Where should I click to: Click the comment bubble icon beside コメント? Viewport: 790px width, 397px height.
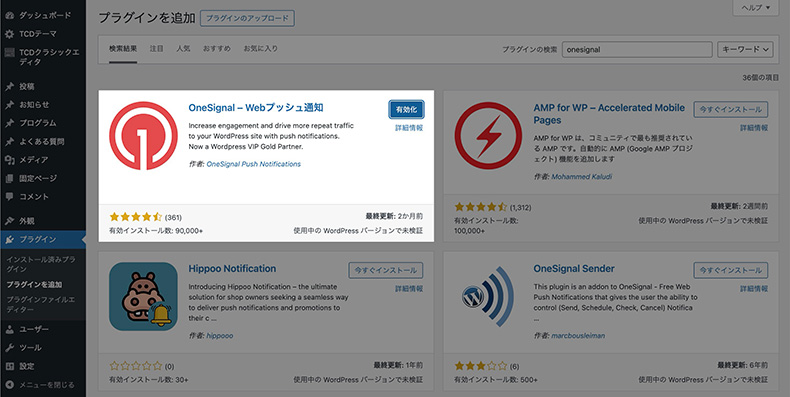click(x=9, y=196)
